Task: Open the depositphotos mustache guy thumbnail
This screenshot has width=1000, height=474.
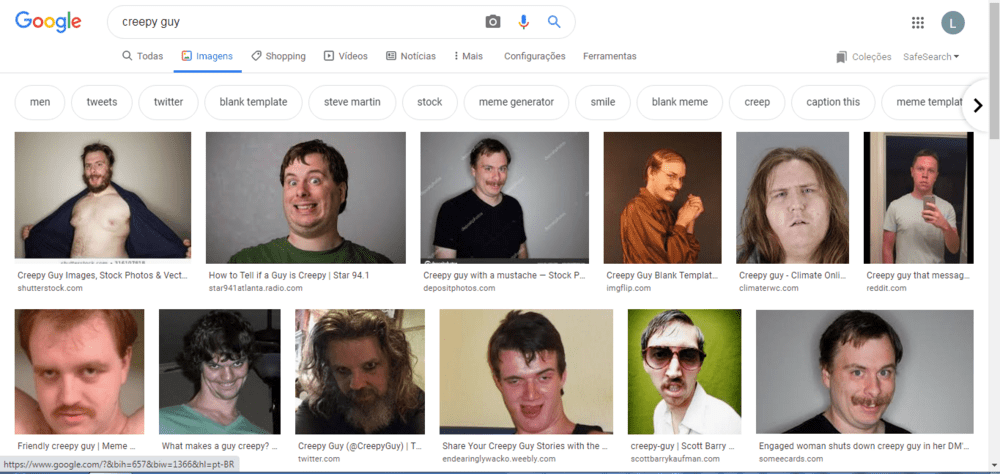Action: point(504,198)
